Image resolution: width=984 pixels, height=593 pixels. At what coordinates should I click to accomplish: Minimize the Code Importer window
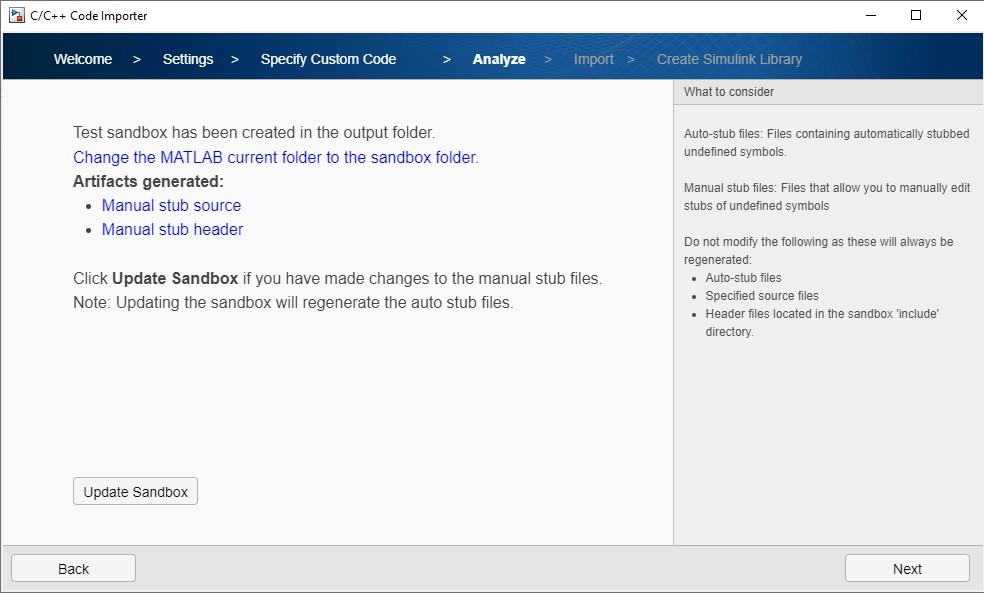(x=871, y=15)
